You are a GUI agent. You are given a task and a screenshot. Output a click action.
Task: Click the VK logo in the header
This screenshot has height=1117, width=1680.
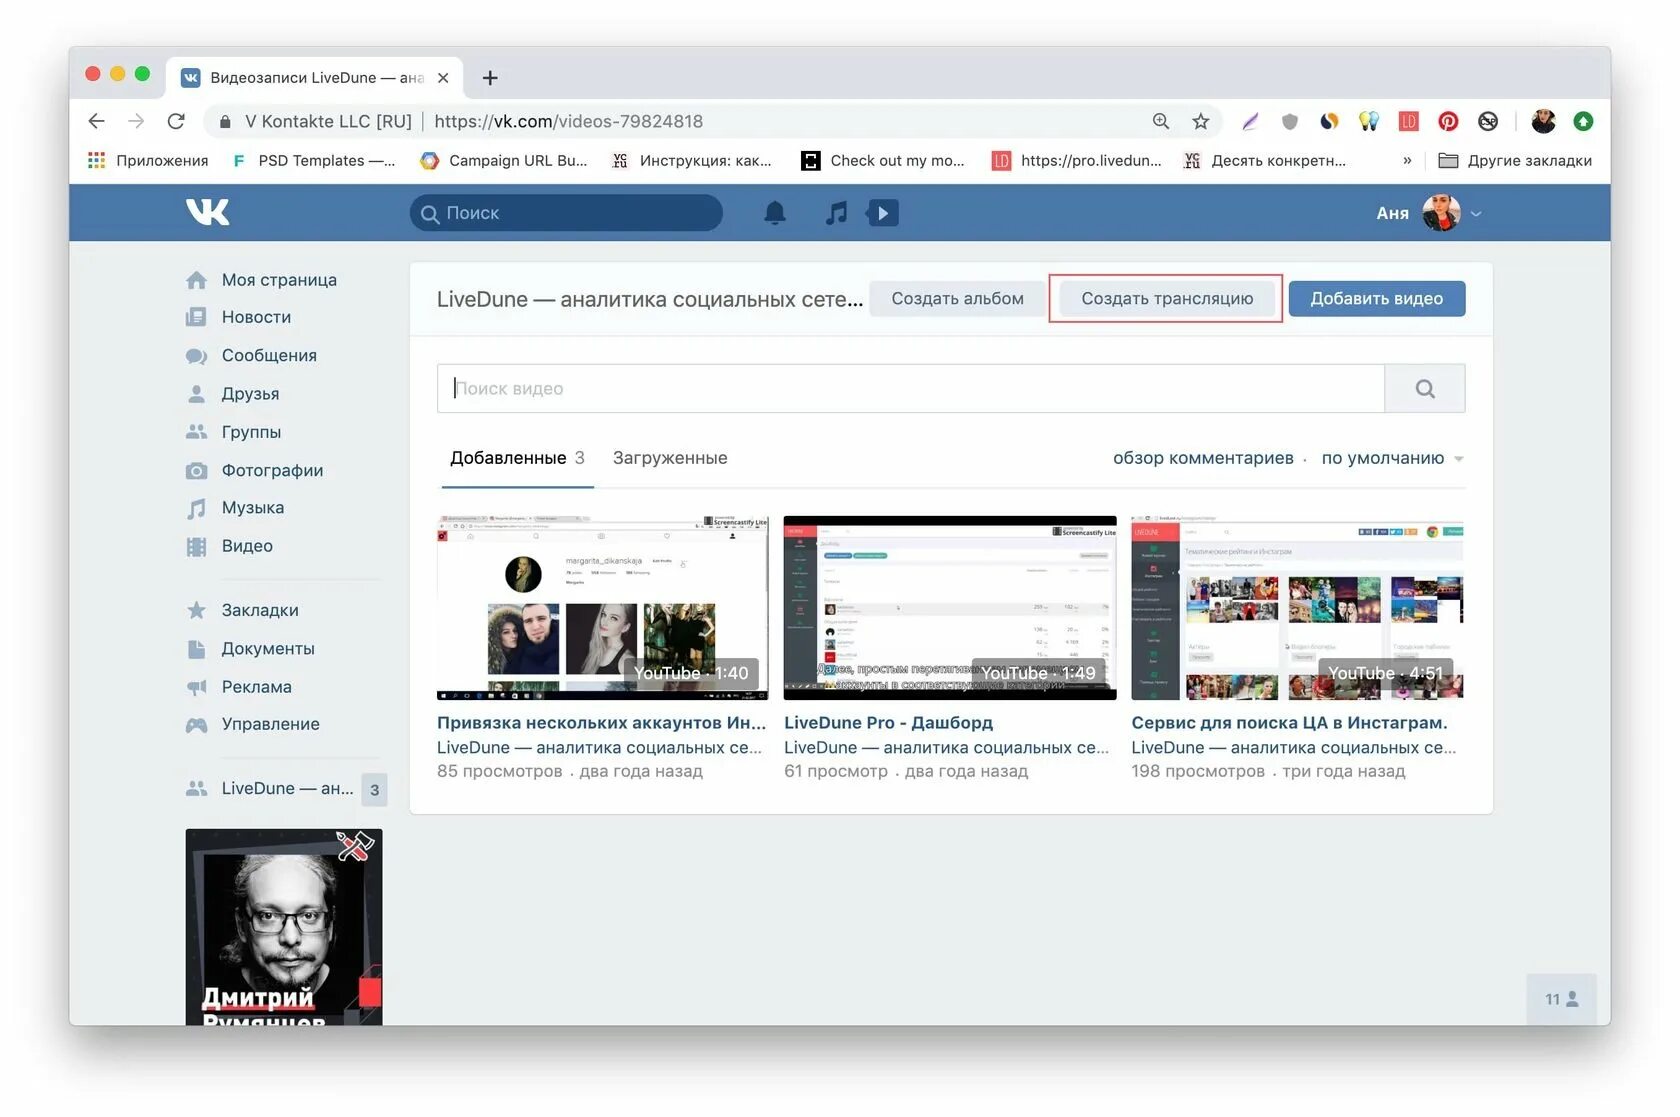click(x=208, y=212)
